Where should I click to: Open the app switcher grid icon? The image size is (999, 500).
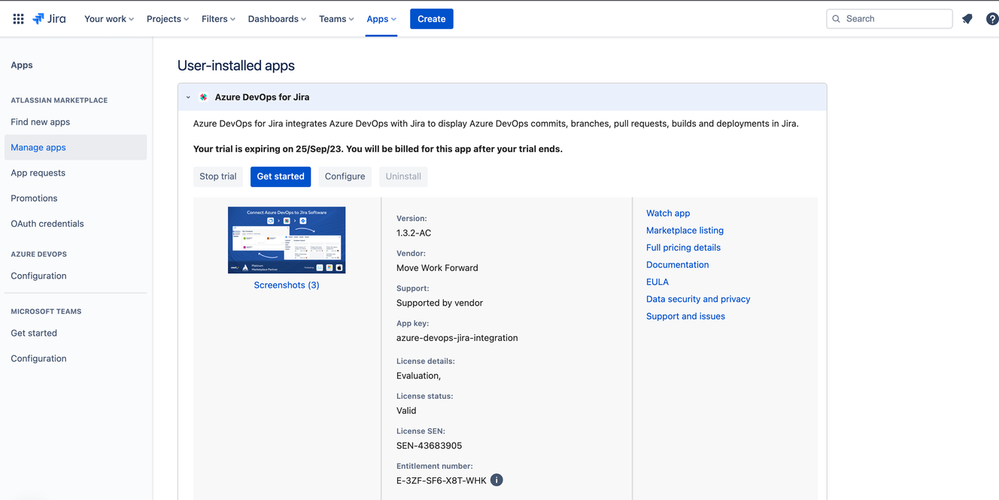18,19
